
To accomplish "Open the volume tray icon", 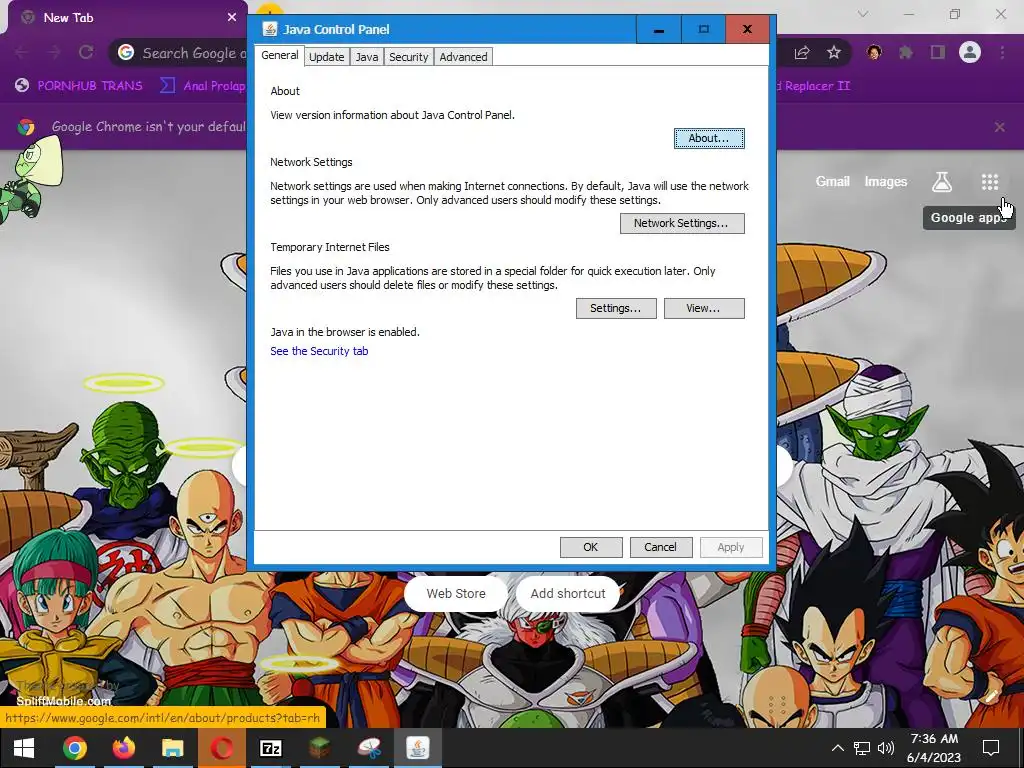I will [x=886, y=748].
